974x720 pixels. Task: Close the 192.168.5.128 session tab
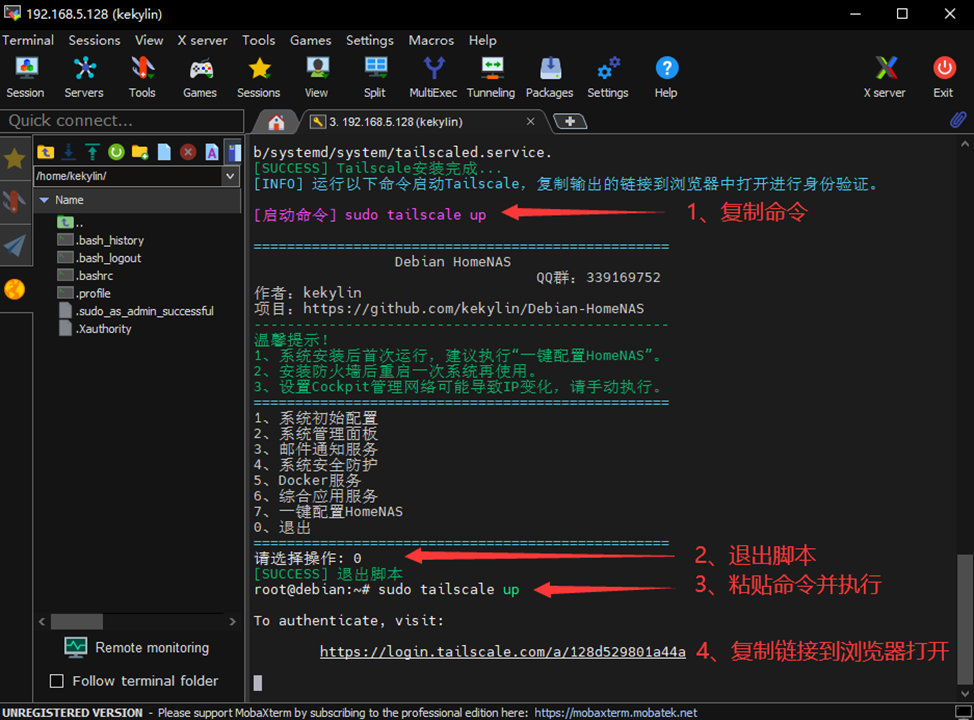coord(530,121)
